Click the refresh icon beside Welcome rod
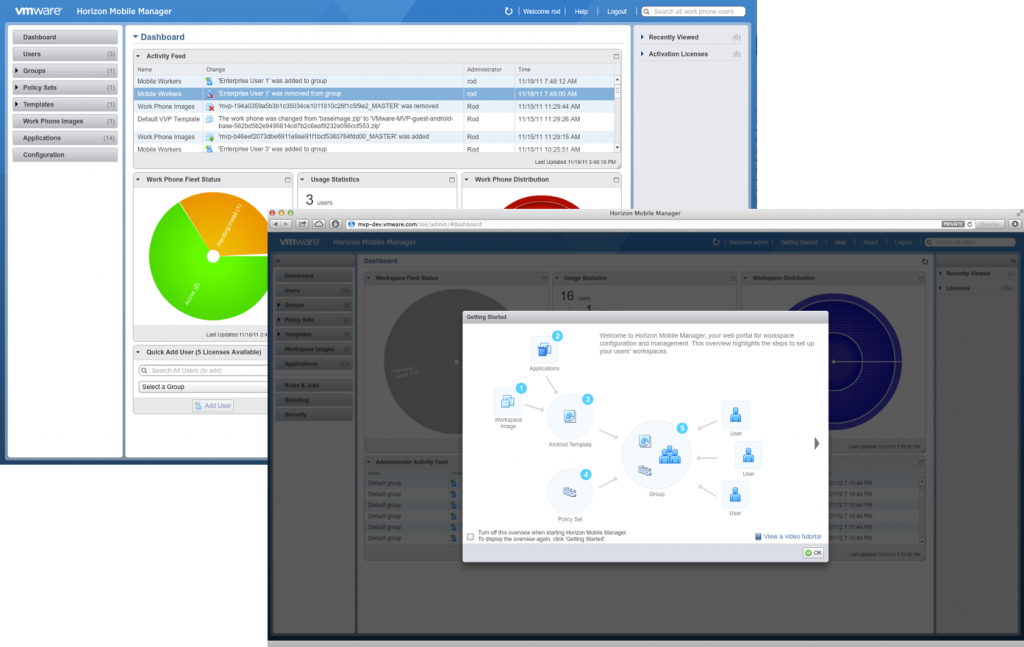The image size is (1024, 647). 509,11
